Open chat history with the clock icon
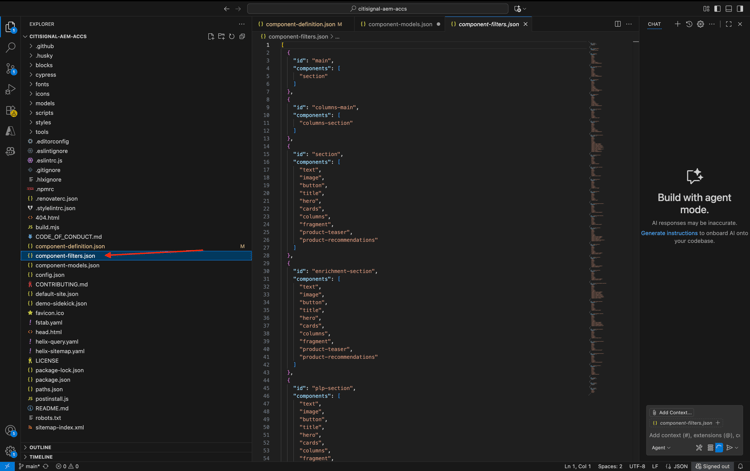750x471 pixels. click(689, 24)
